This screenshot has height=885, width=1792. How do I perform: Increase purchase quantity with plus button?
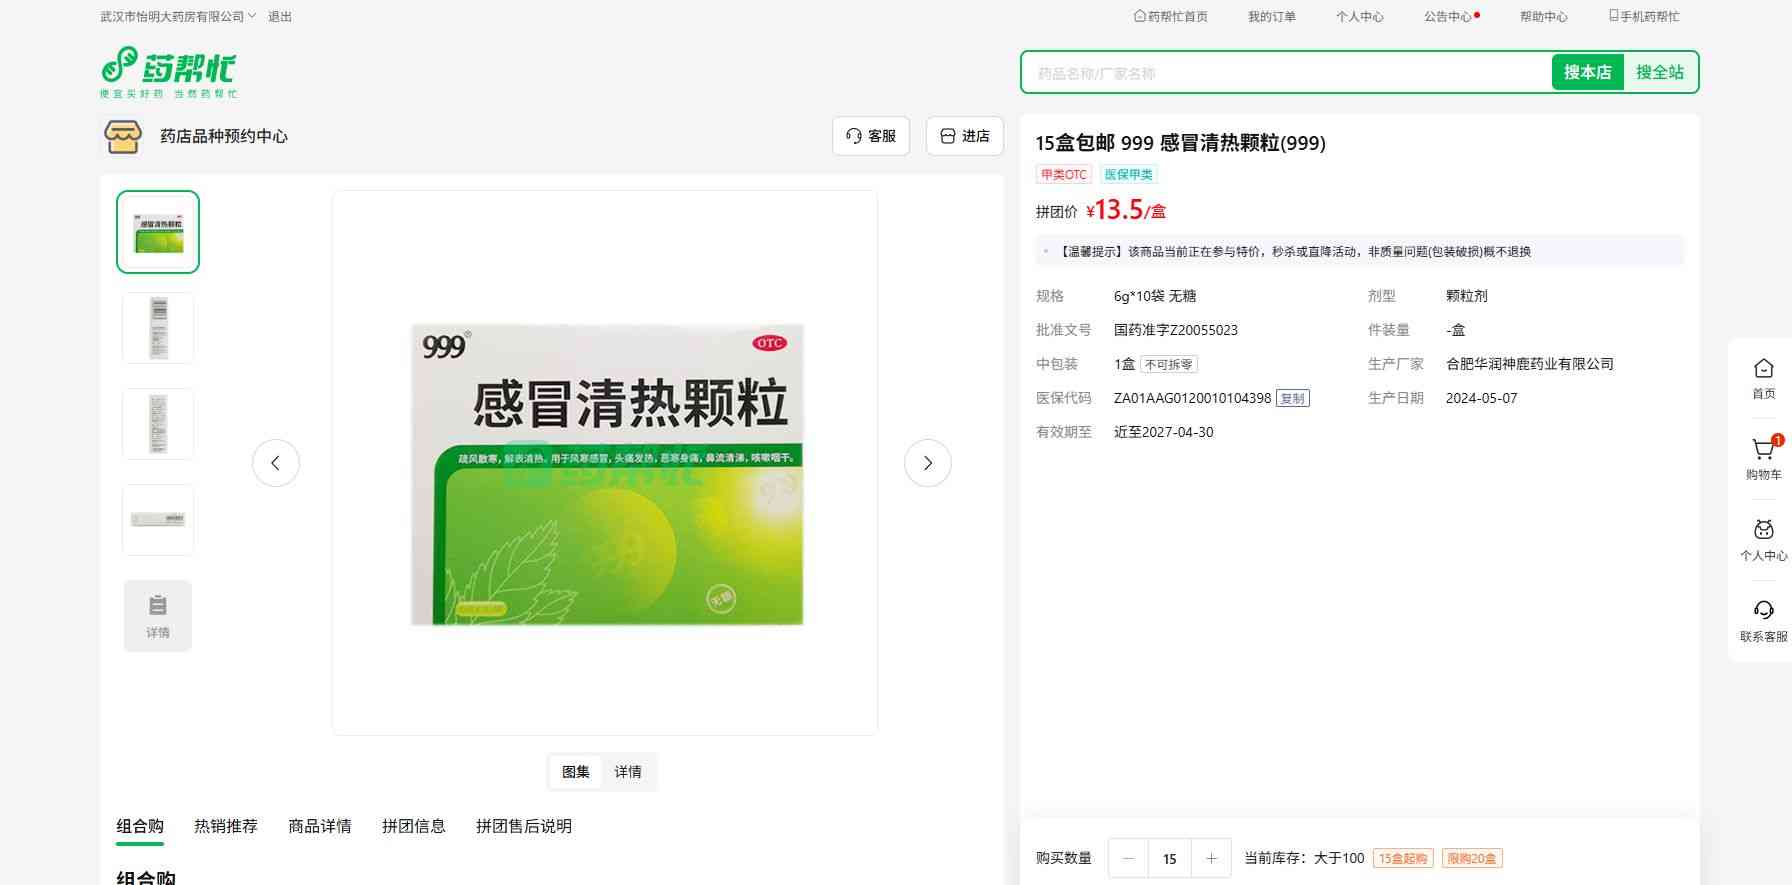click(x=1211, y=858)
